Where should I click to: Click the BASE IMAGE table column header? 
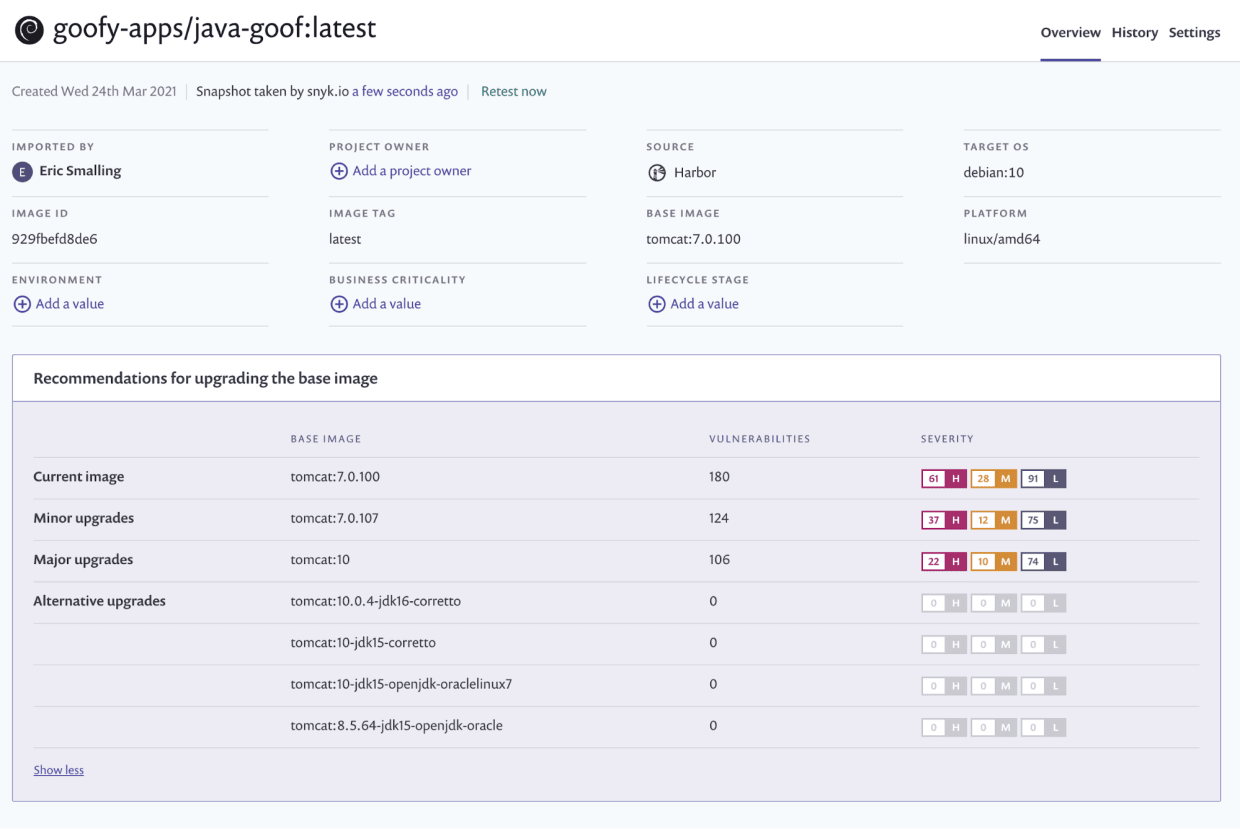[326, 439]
